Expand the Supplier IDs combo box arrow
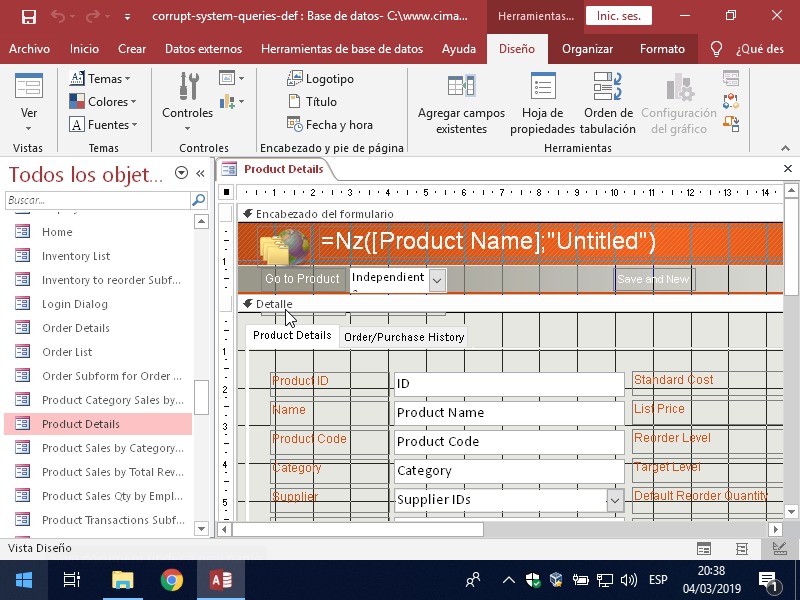This screenshot has width=800, height=600. click(x=614, y=499)
